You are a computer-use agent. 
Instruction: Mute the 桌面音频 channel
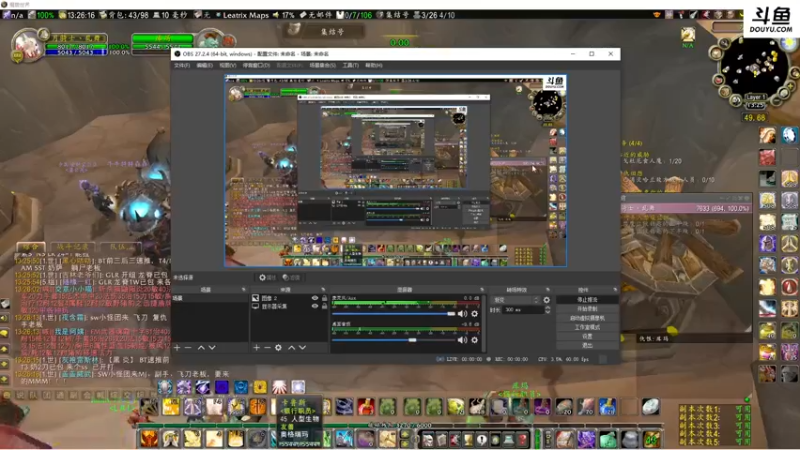pyautogui.click(x=462, y=340)
